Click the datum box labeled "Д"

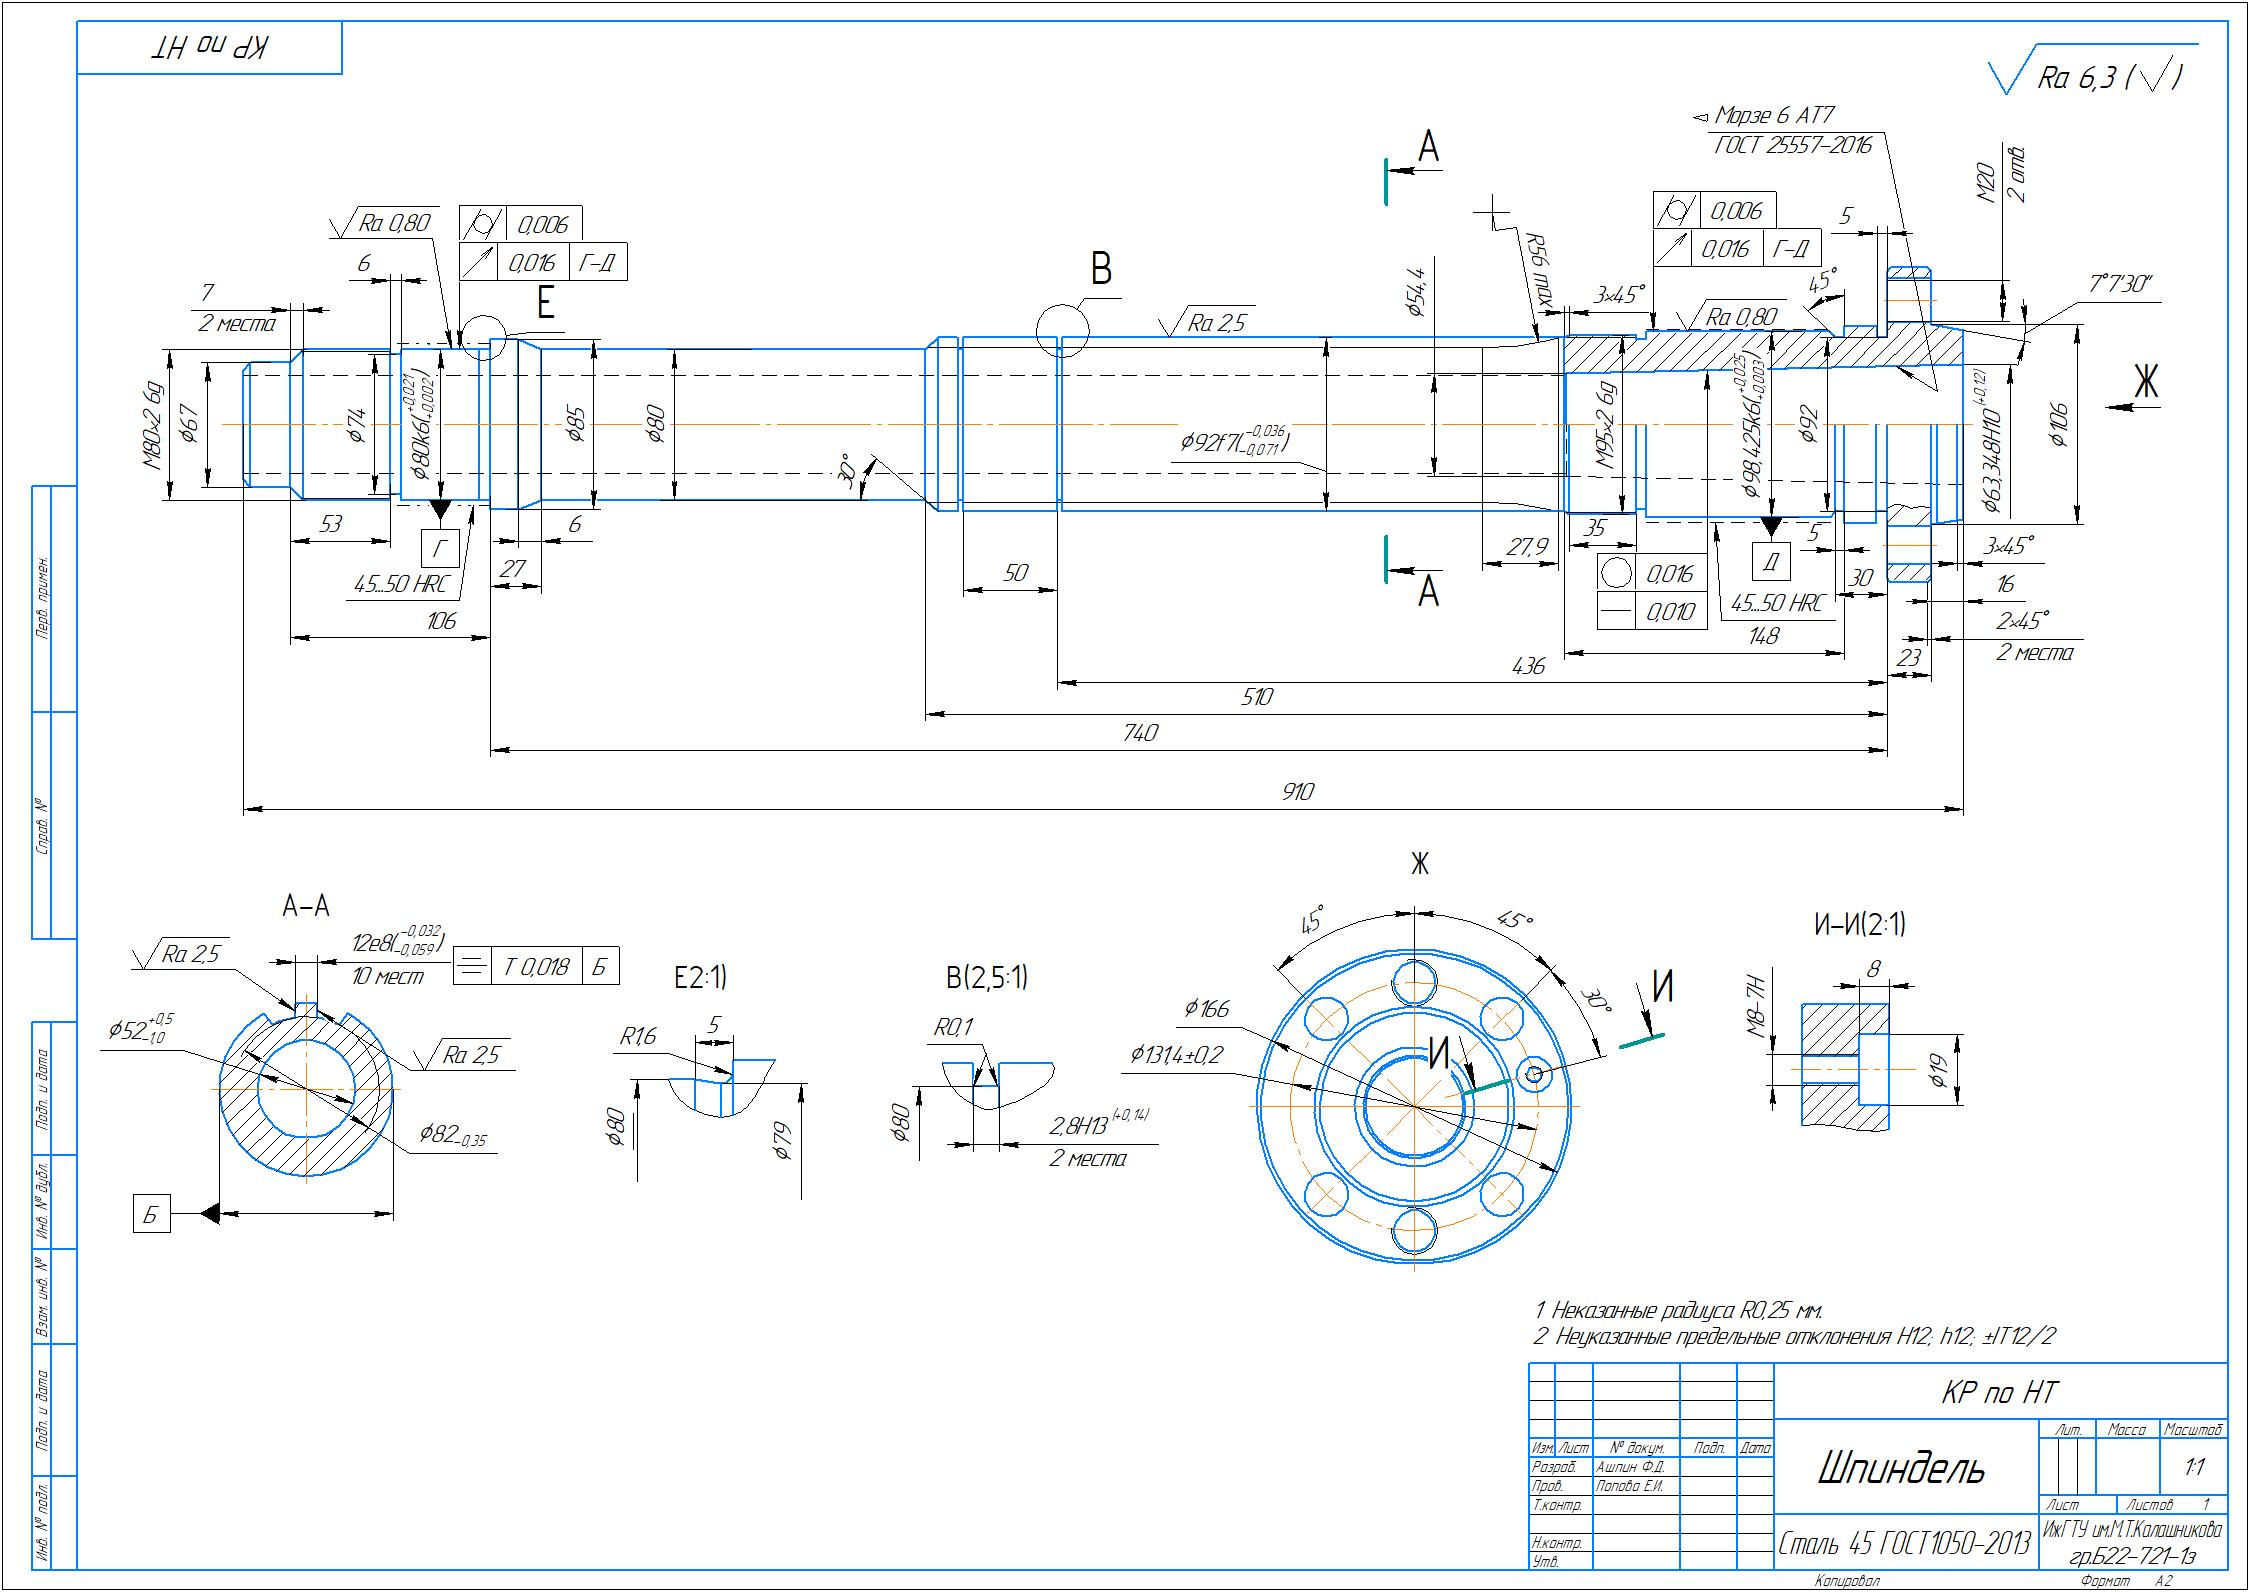(x=1772, y=563)
